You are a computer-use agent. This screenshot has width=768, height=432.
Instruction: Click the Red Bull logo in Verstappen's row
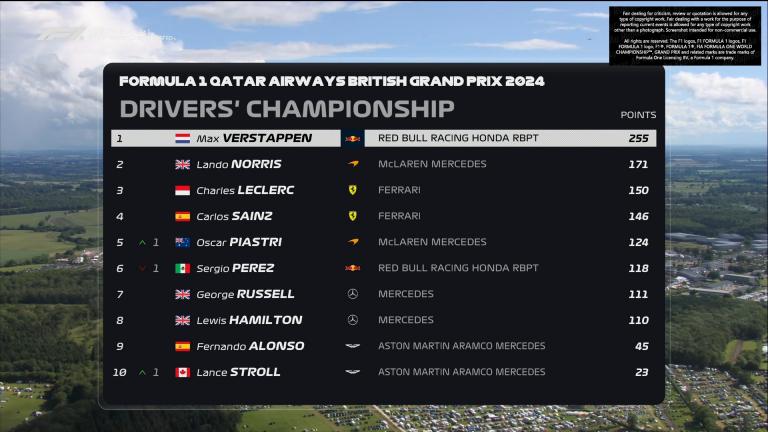click(x=353, y=139)
